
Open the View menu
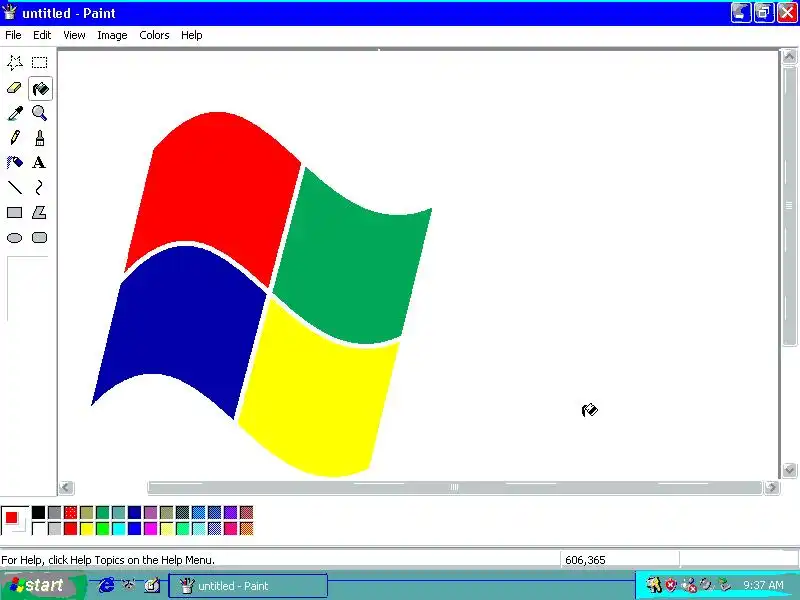click(x=74, y=35)
